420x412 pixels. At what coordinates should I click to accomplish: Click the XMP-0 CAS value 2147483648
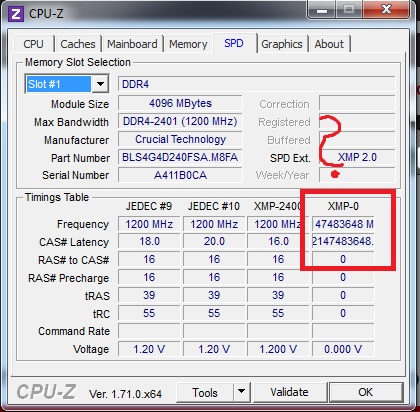343,241
